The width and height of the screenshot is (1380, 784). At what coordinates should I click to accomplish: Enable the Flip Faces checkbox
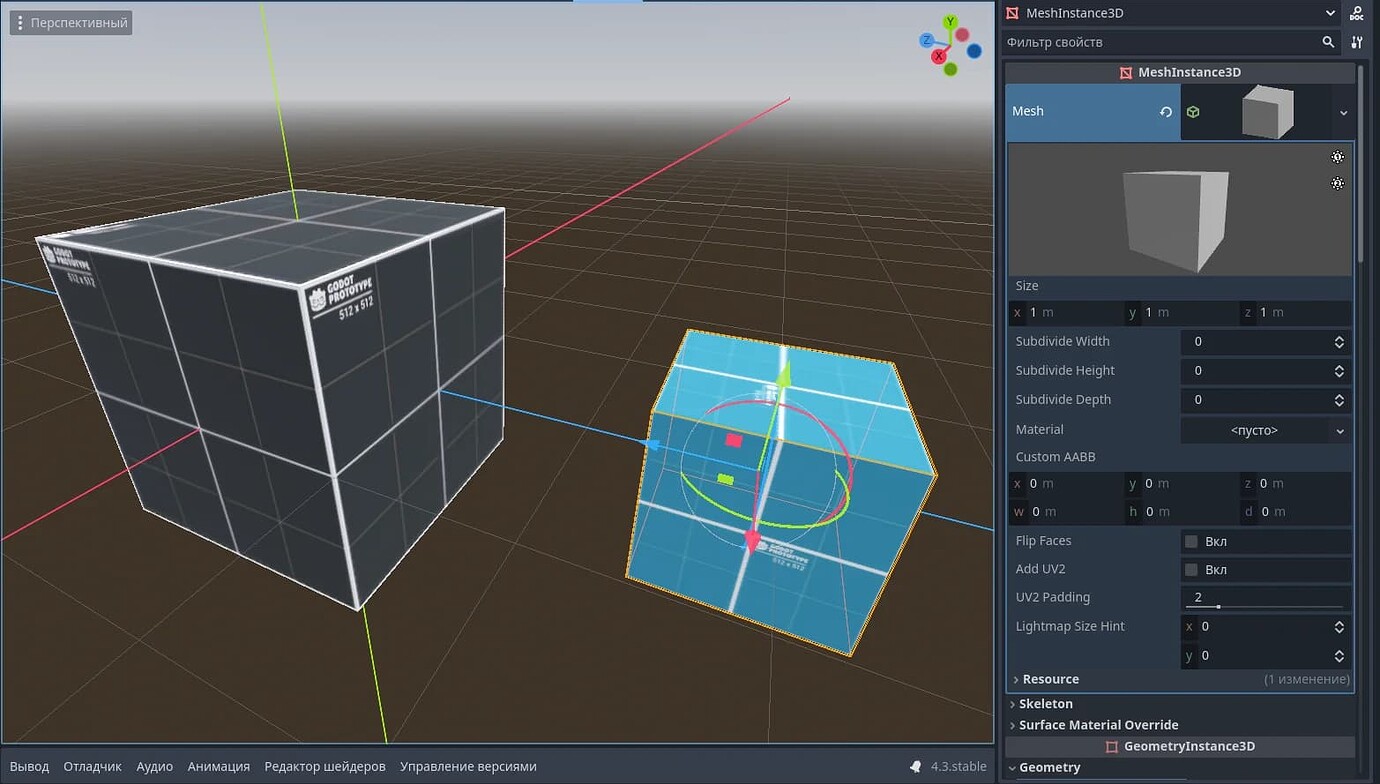[1191, 542]
